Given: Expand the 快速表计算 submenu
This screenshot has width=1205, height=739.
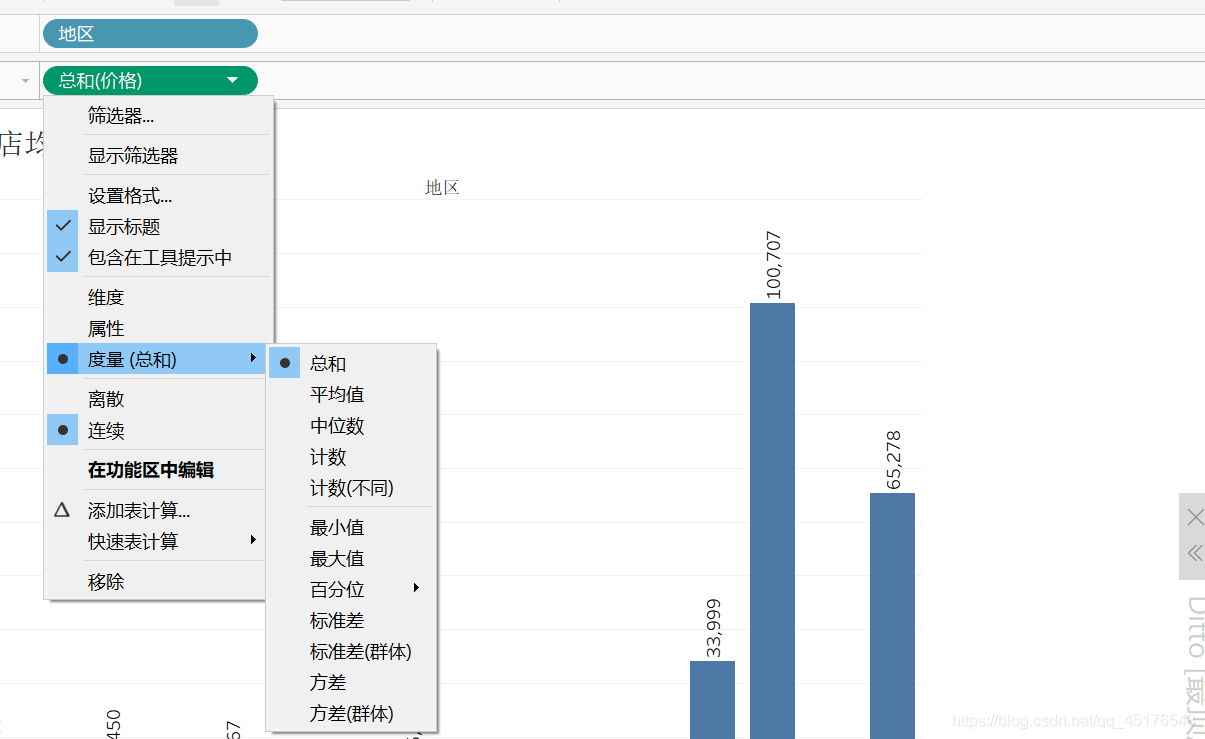Looking at the screenshot, I should coord(158,541).
